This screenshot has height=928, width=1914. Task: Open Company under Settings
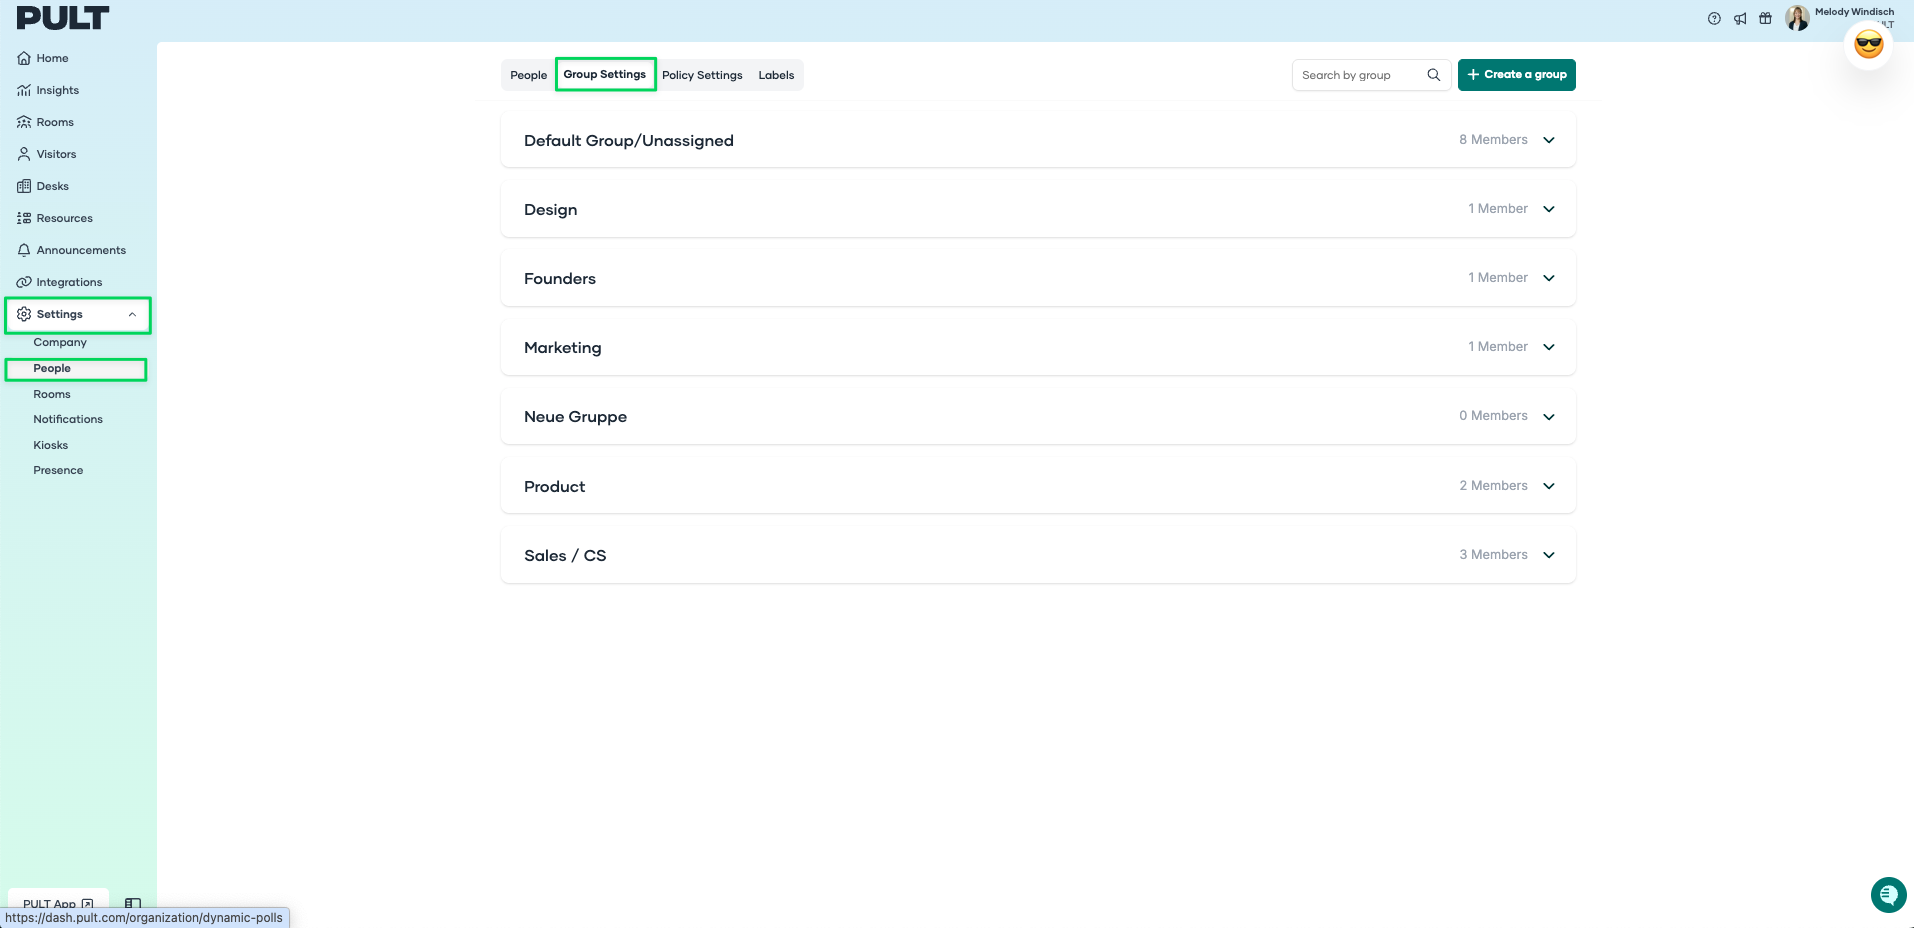pos(60,342)
